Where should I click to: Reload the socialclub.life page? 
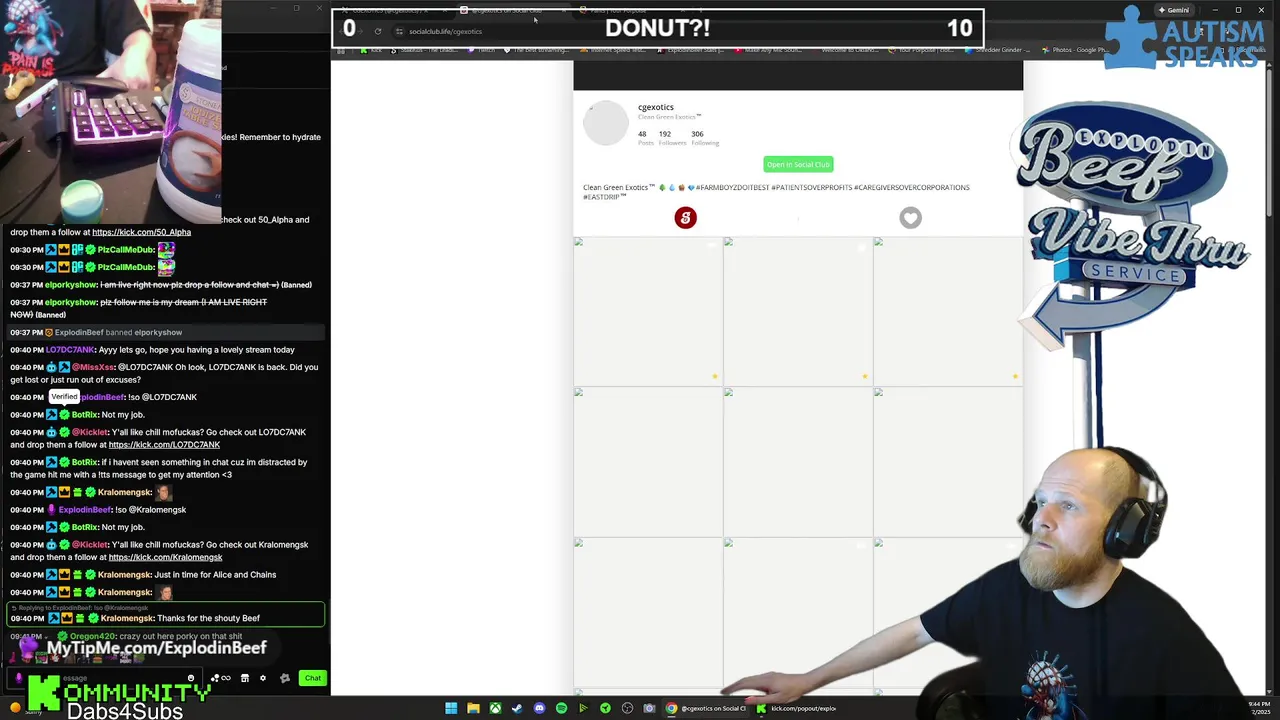coord(377,31)
